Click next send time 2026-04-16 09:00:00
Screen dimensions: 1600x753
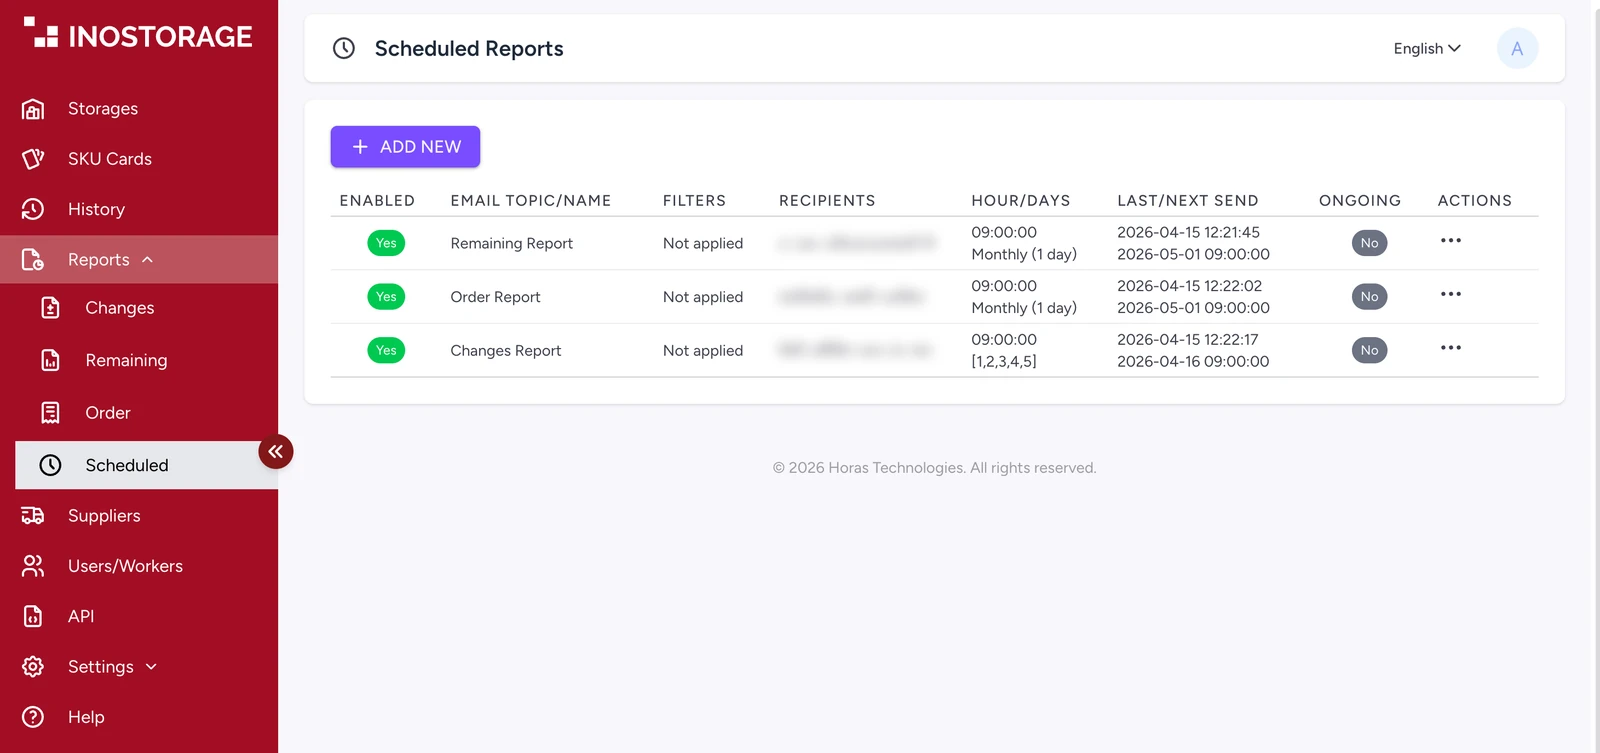[1193, 361]
